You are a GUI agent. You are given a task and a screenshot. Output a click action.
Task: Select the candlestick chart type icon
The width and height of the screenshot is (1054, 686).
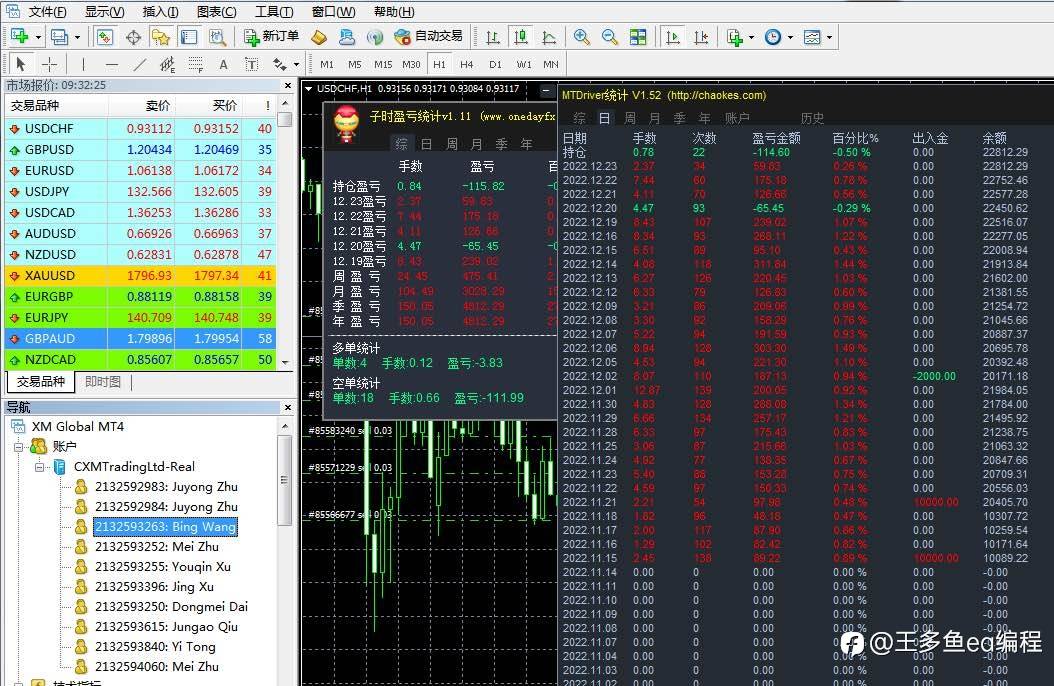pos(520,37)
